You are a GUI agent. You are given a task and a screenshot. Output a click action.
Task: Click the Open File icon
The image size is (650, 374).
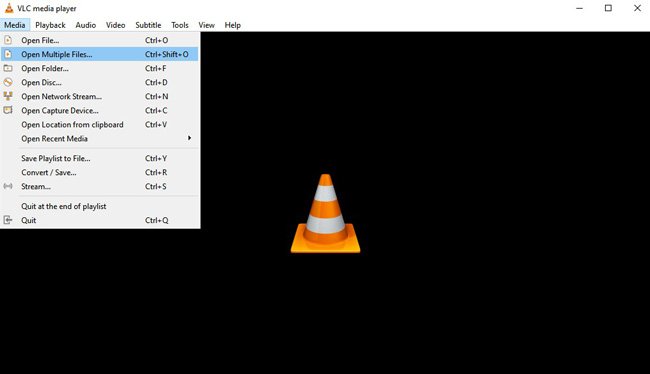pos(8,40)
